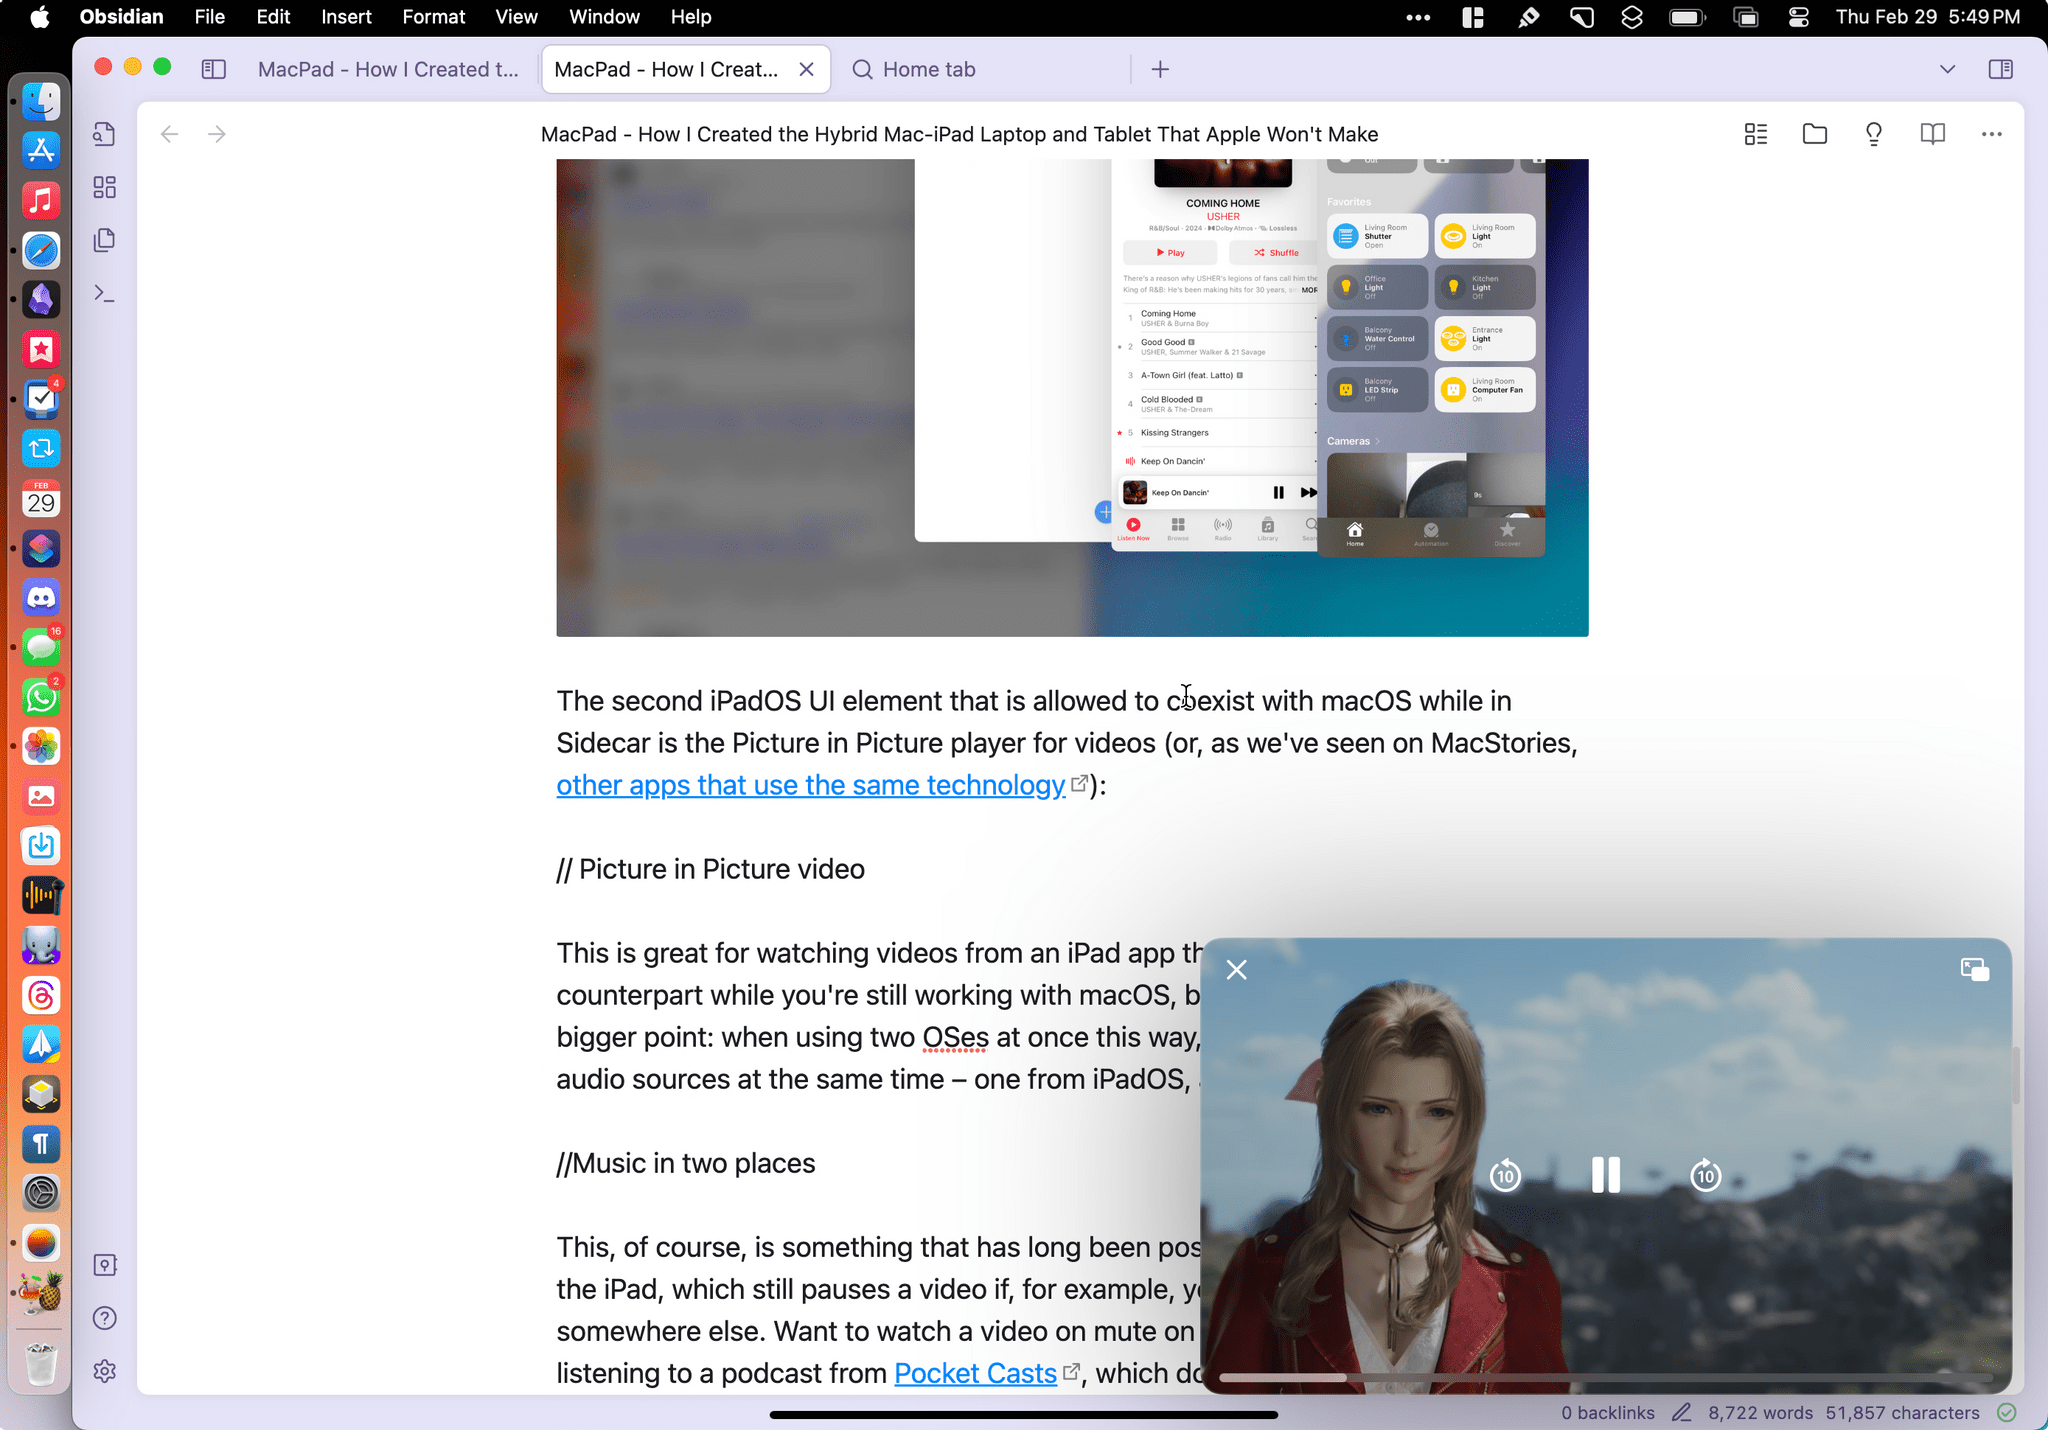The width and height of the screenshot is (2048, 1430).
Task: Open Calendar showing 29 in Dock
Action: tap(41, 498)
